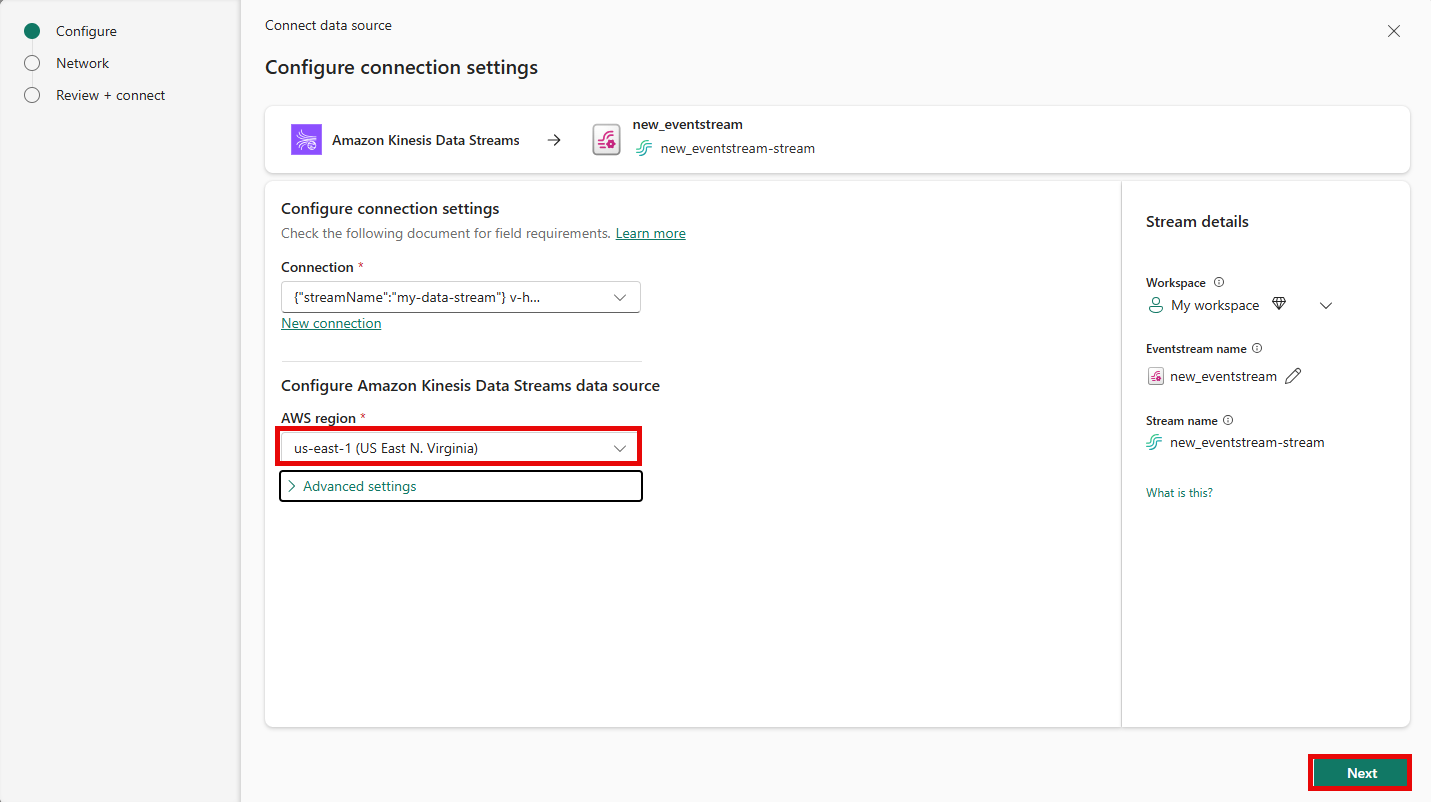Open the workspace selector chevron

coord(1326,306)
